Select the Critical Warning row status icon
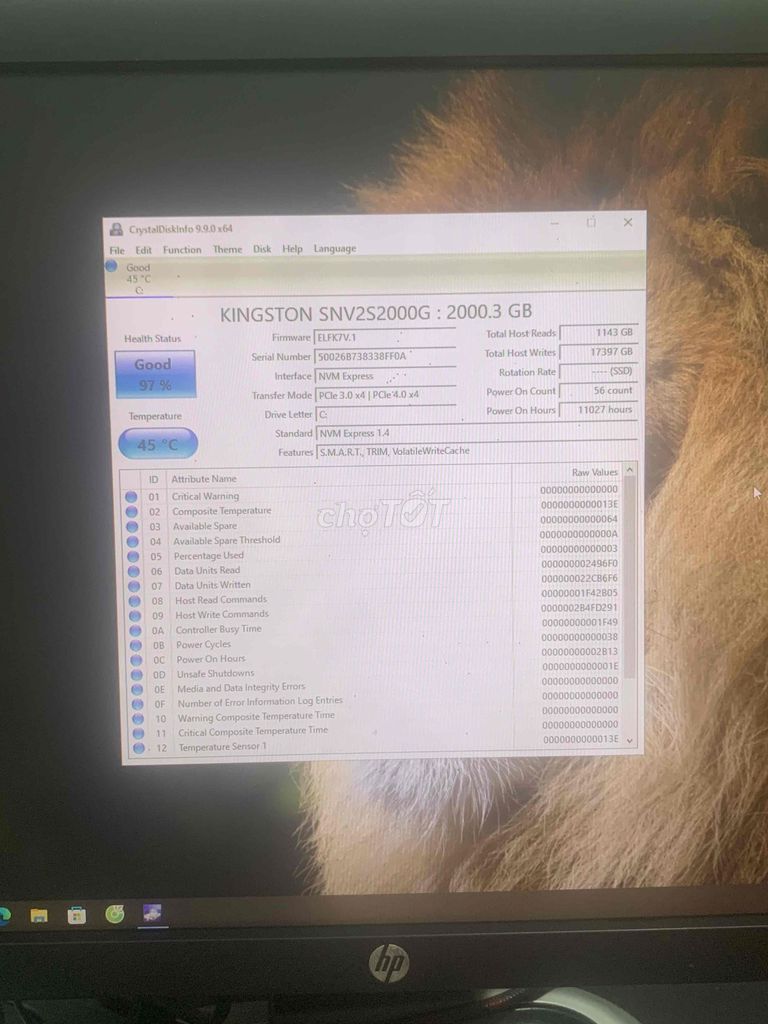This screenshot has height=1024, width=768. 131,496
